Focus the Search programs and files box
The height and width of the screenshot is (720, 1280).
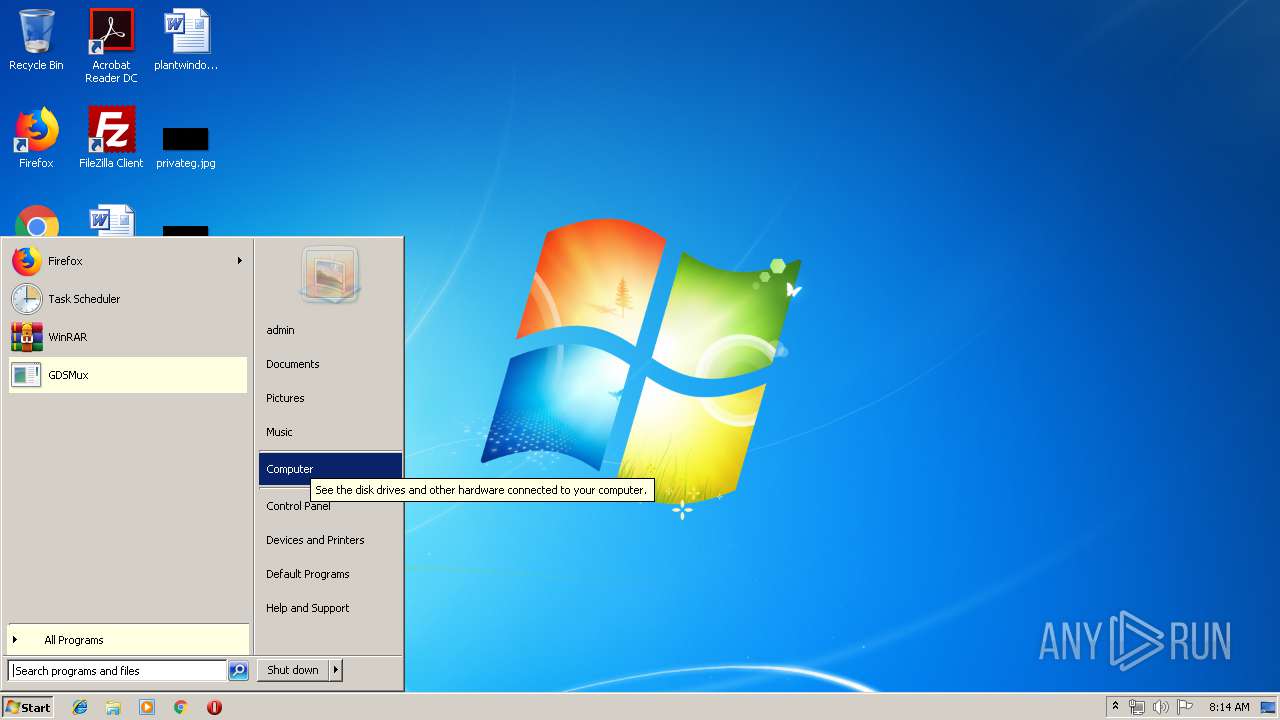pos(117,671)
